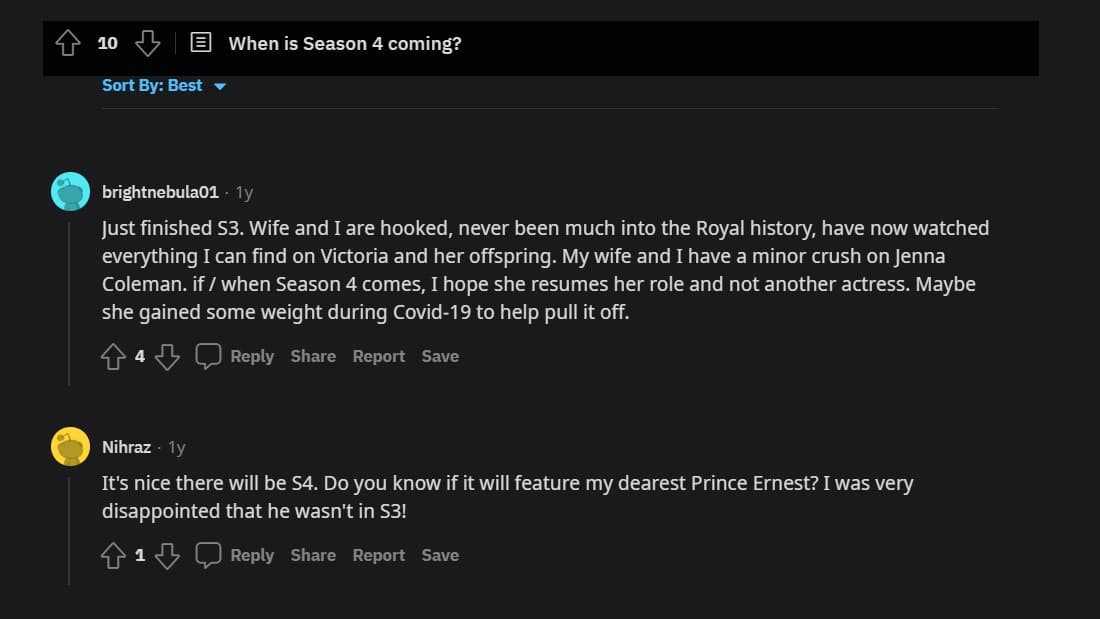Open brightnebula01's user profile link
1100x619 pixels.
[x=160, y=192]
